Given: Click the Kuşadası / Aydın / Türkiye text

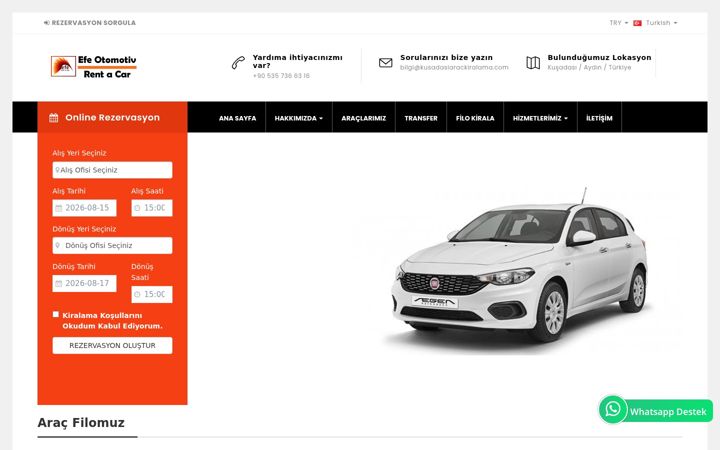Looking at the screenshot, I should [589, 68].
